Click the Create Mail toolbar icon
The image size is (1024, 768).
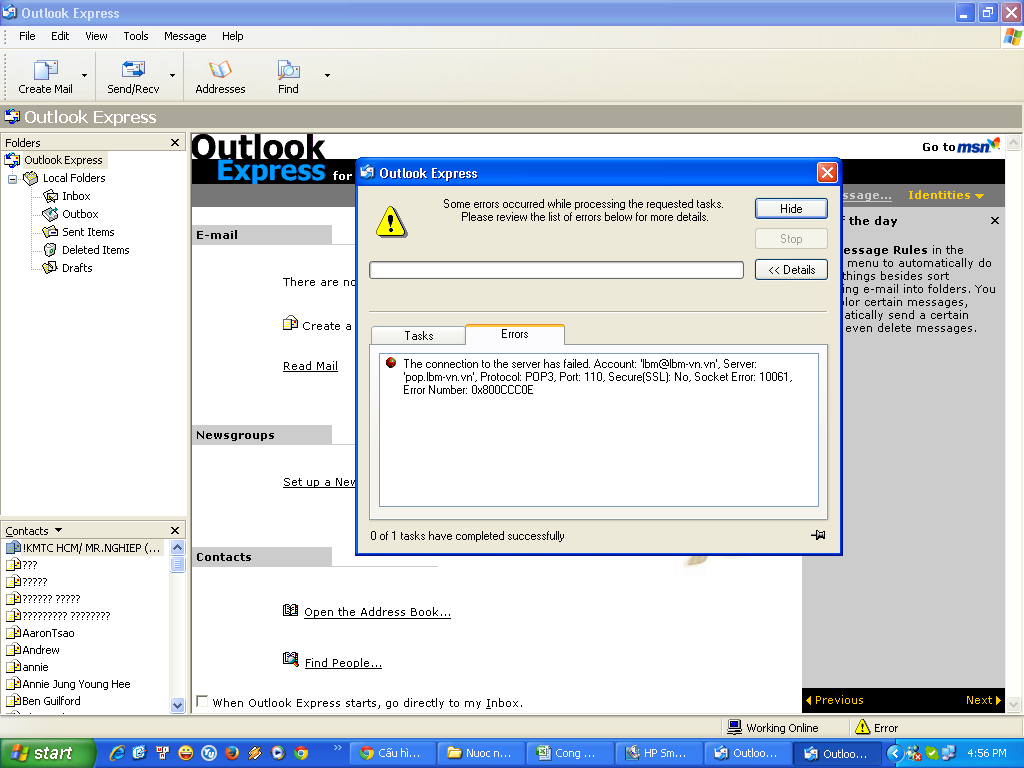click(45, 76)
